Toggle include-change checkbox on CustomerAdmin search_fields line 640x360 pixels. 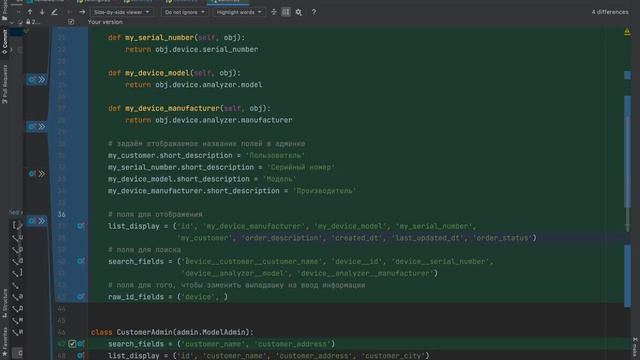pos(72,344)
